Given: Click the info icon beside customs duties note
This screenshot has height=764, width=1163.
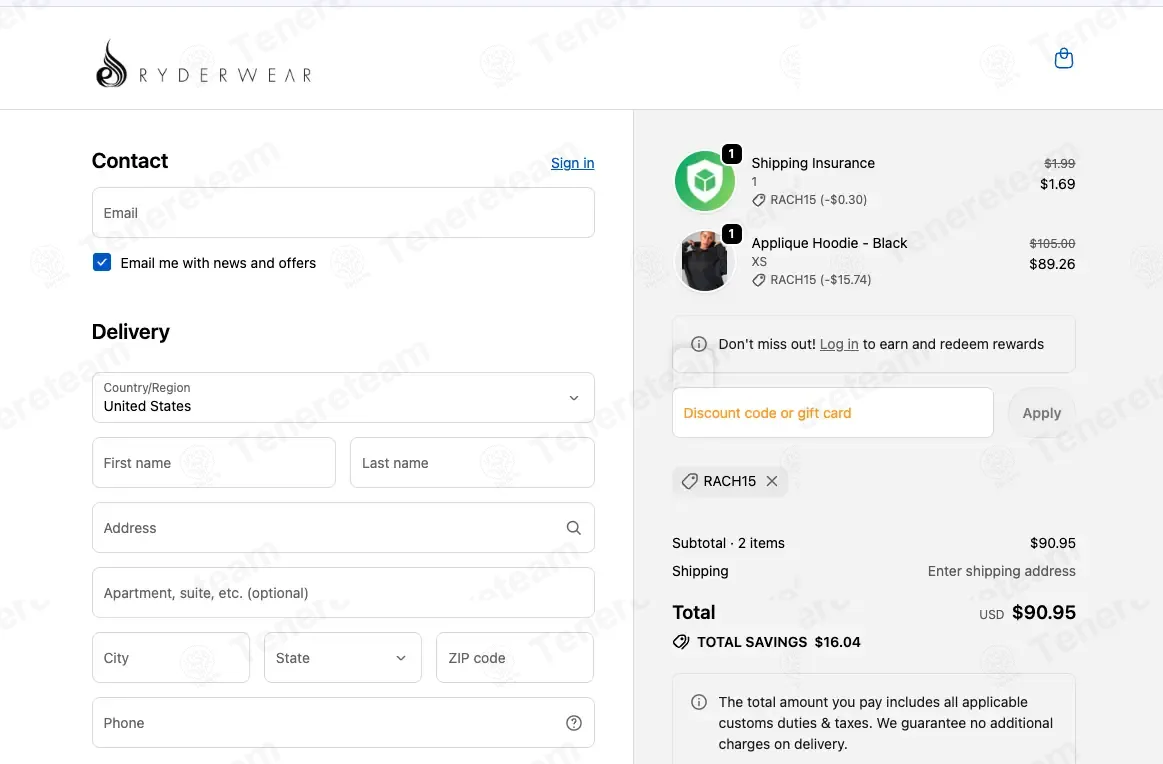Looking at the screenshot, I should click(x=699, y=702).
